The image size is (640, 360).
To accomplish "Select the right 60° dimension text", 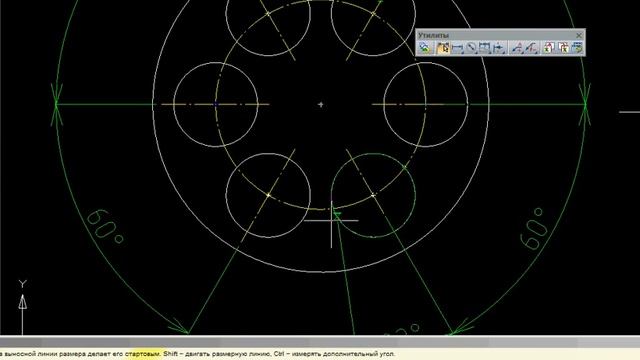I will click(533, 229).
